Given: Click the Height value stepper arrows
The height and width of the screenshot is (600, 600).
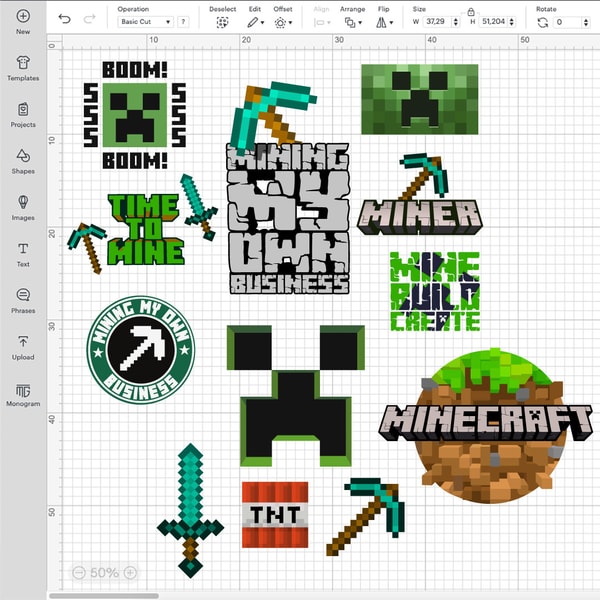Looking at the screenshot, I should [512, 22].
